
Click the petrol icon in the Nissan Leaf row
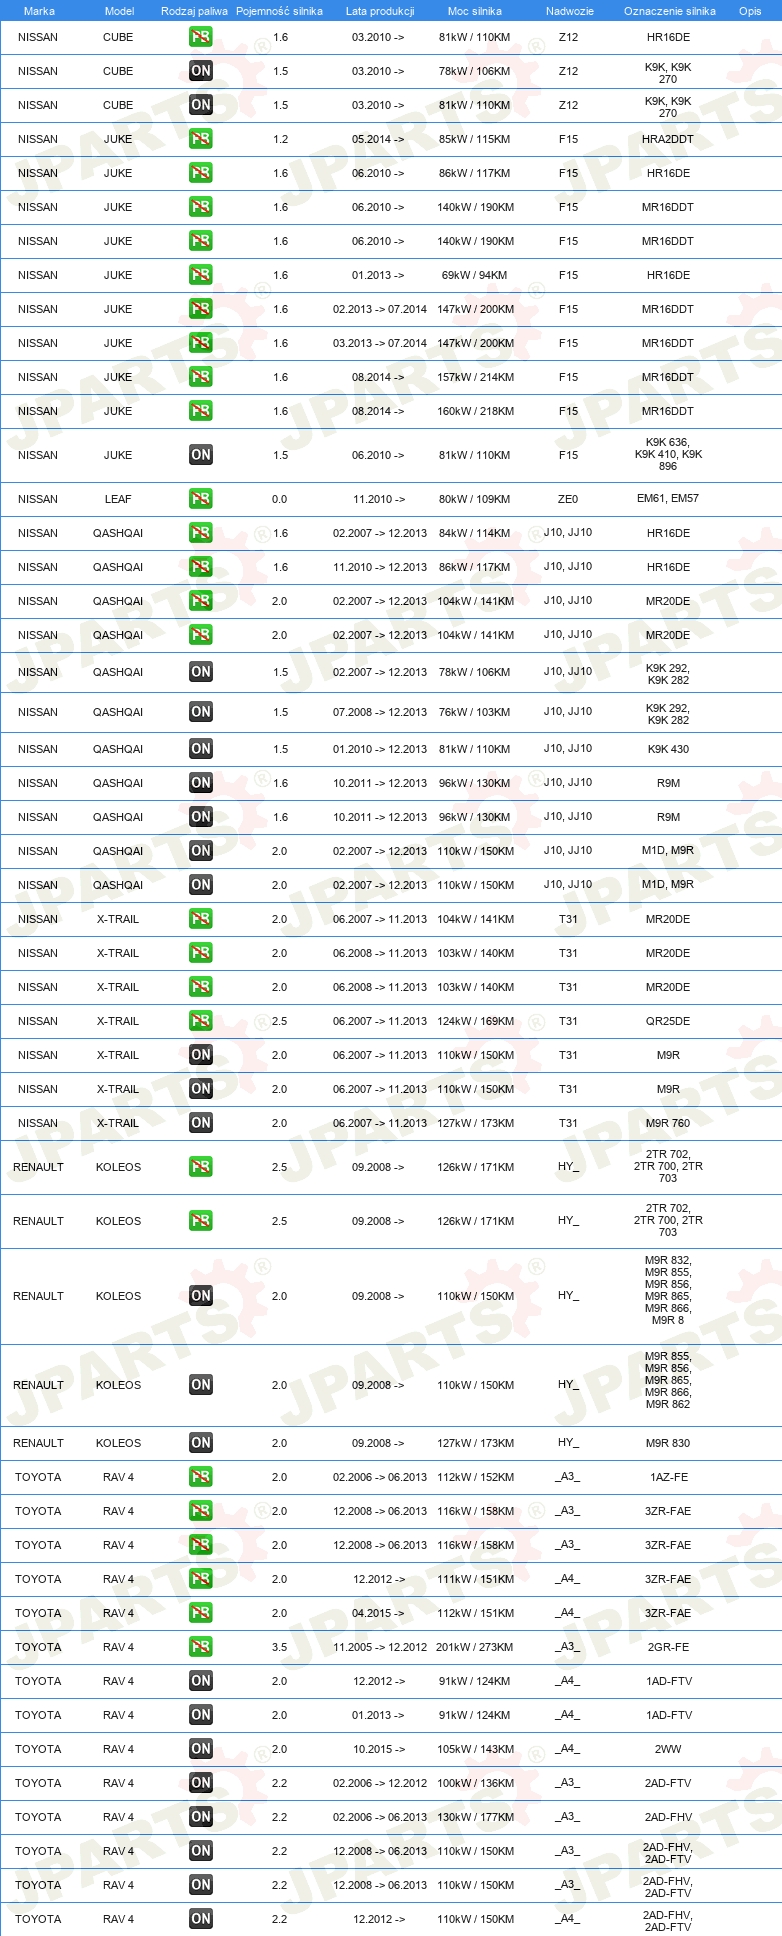coord(201,499)
